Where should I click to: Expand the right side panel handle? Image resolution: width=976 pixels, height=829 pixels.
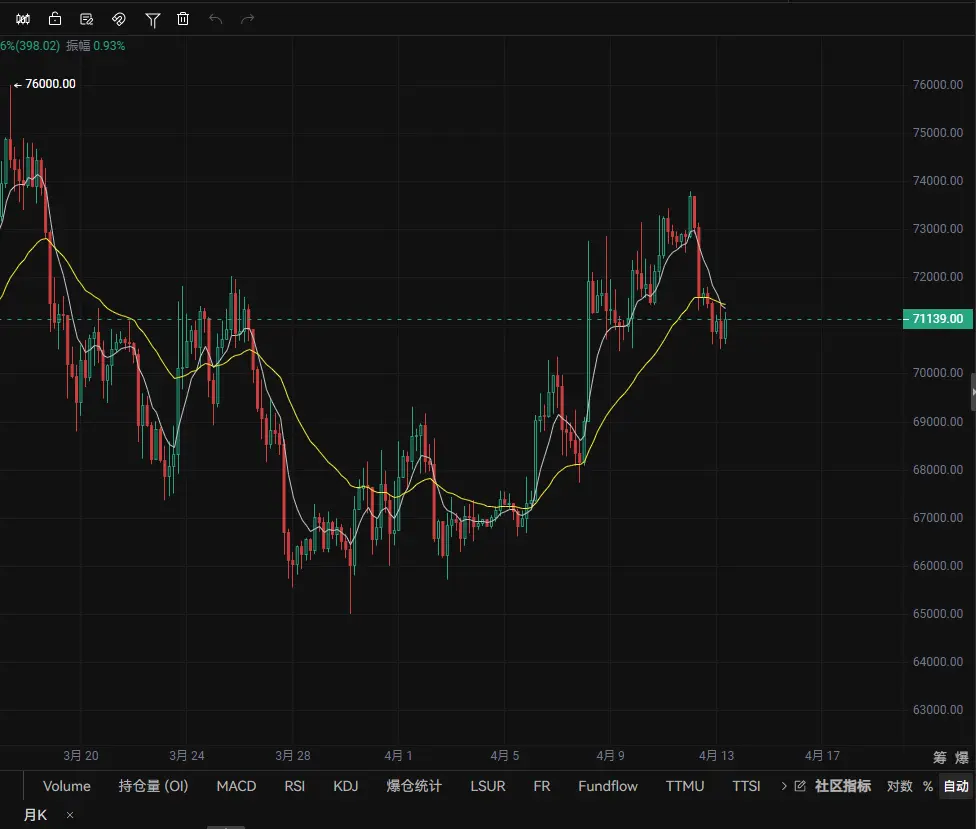[973, 392]
